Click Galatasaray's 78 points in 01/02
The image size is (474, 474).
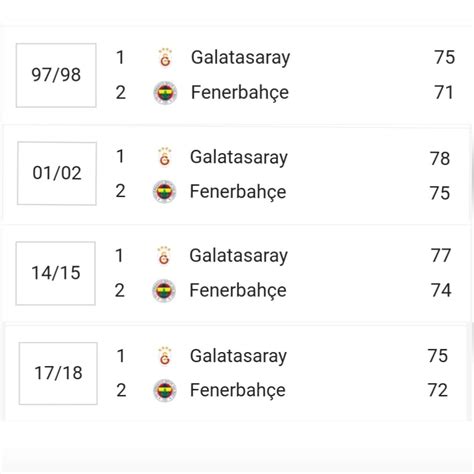440,158
